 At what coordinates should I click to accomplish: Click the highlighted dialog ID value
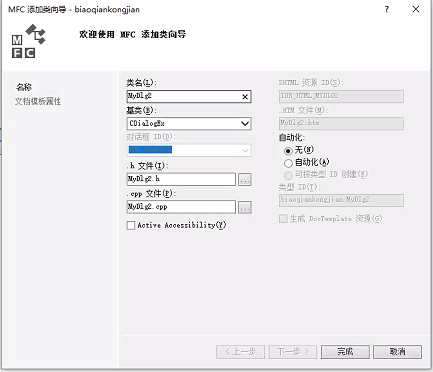[150, 150]
